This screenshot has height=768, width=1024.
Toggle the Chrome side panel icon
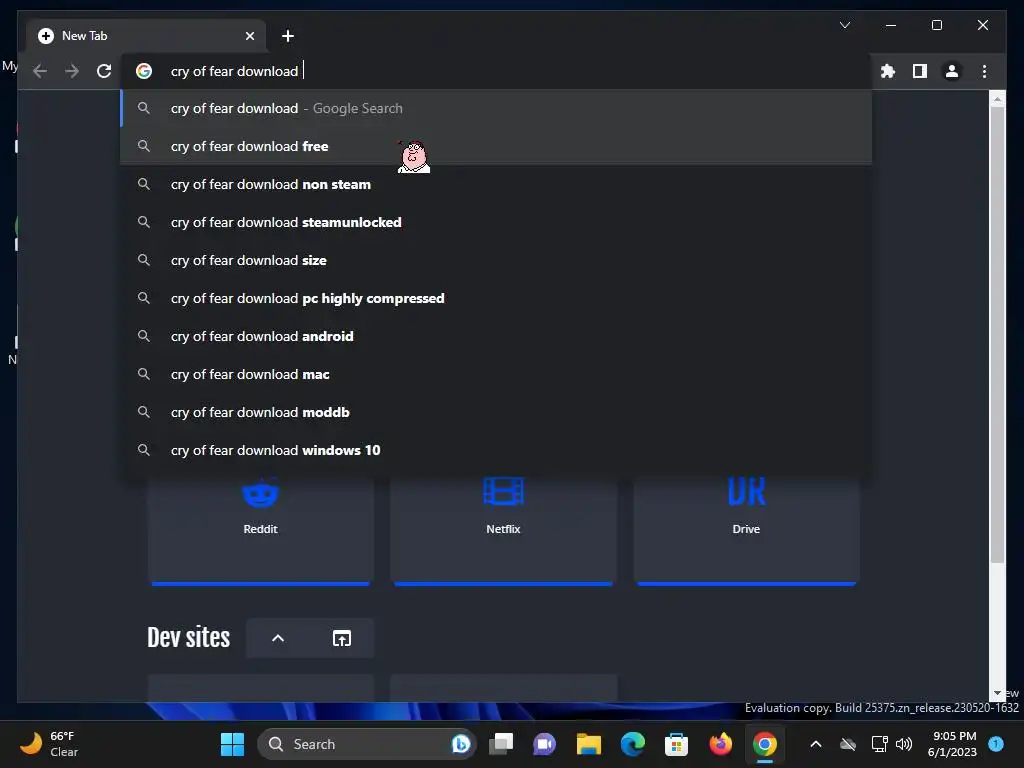(x=920, y=71)
